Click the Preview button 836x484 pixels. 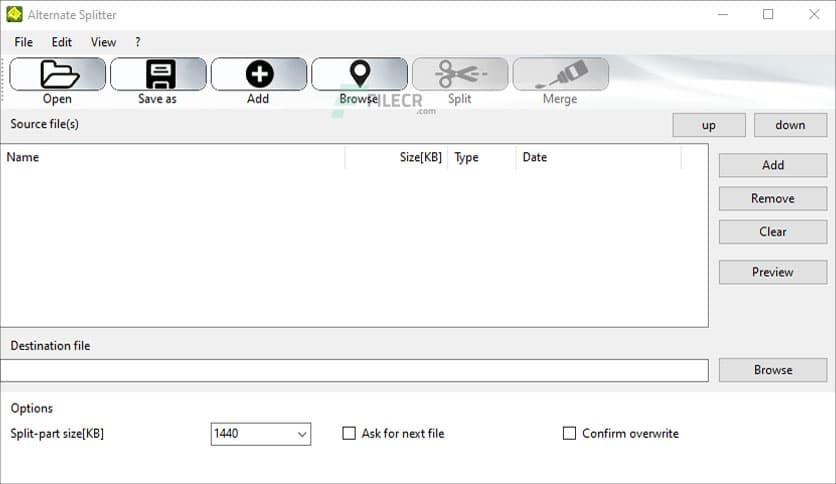pyautogui.click(x=773, y=272)
